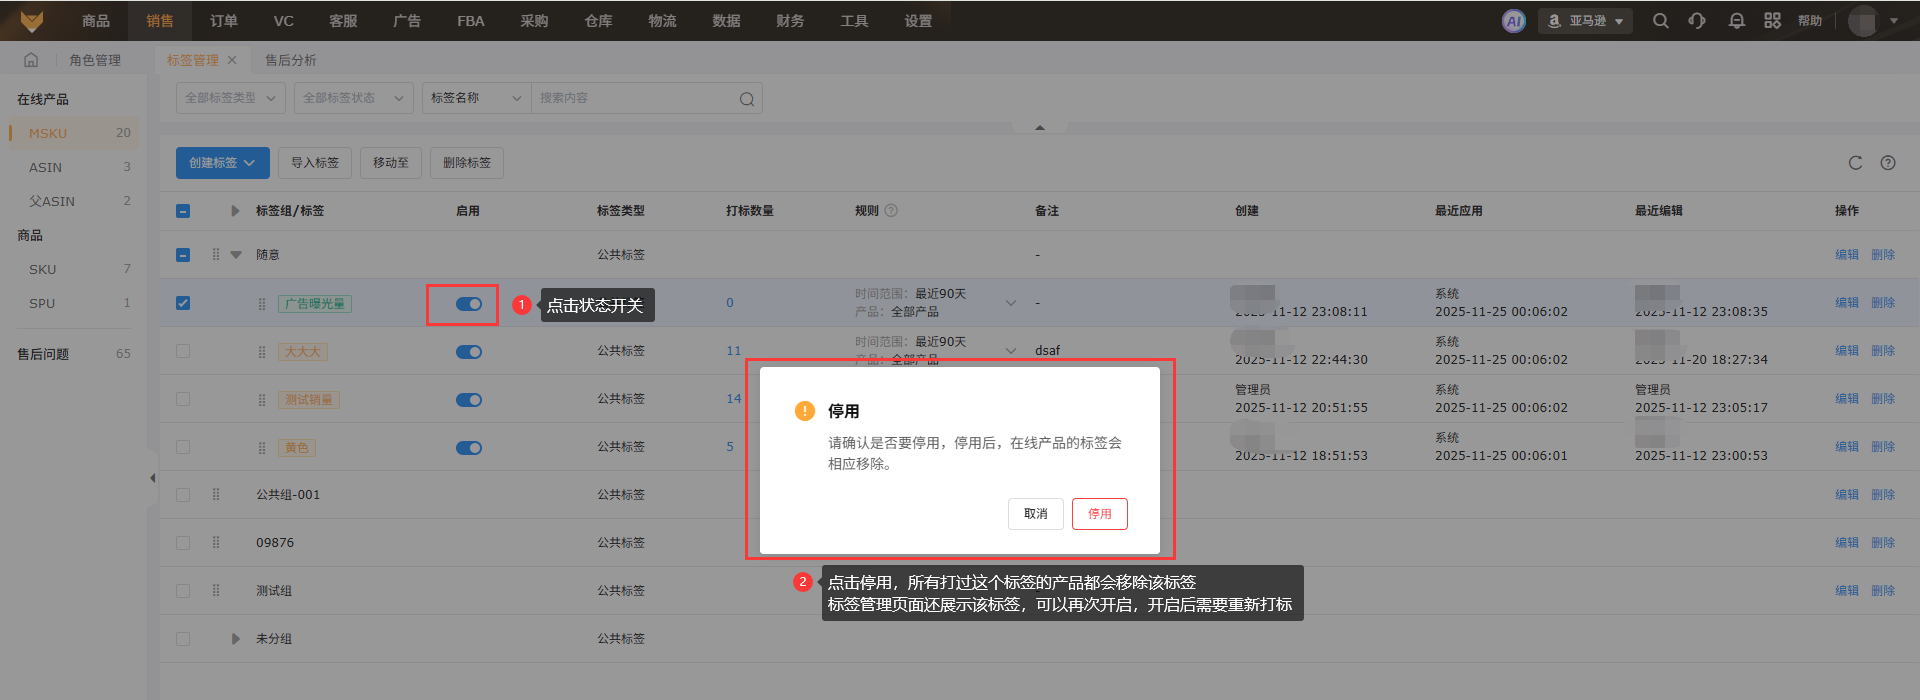The image size is (1920, 700).
Task: Click 取消 in the dialog
Action: pos(1036,514)
